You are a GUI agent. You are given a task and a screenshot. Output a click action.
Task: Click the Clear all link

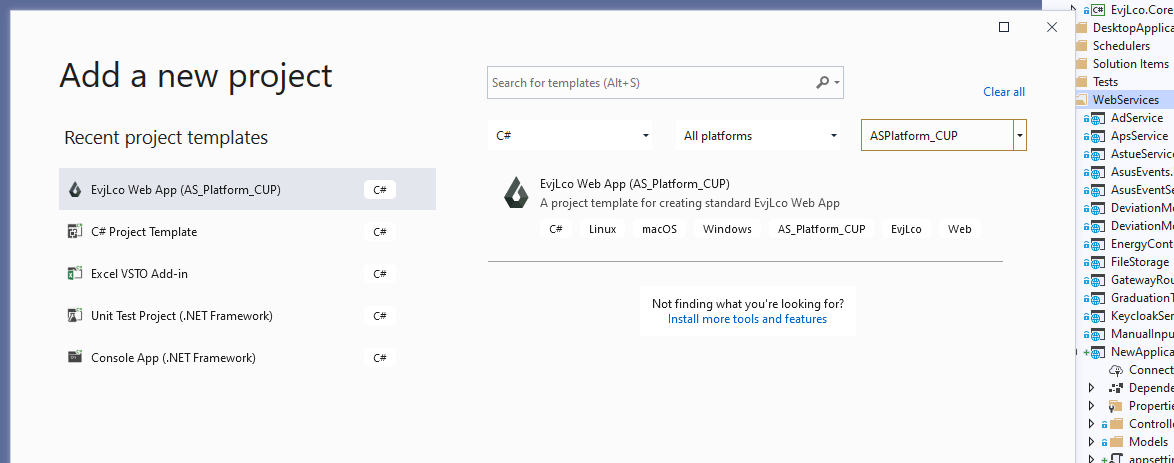click(x=1004, y=91)
